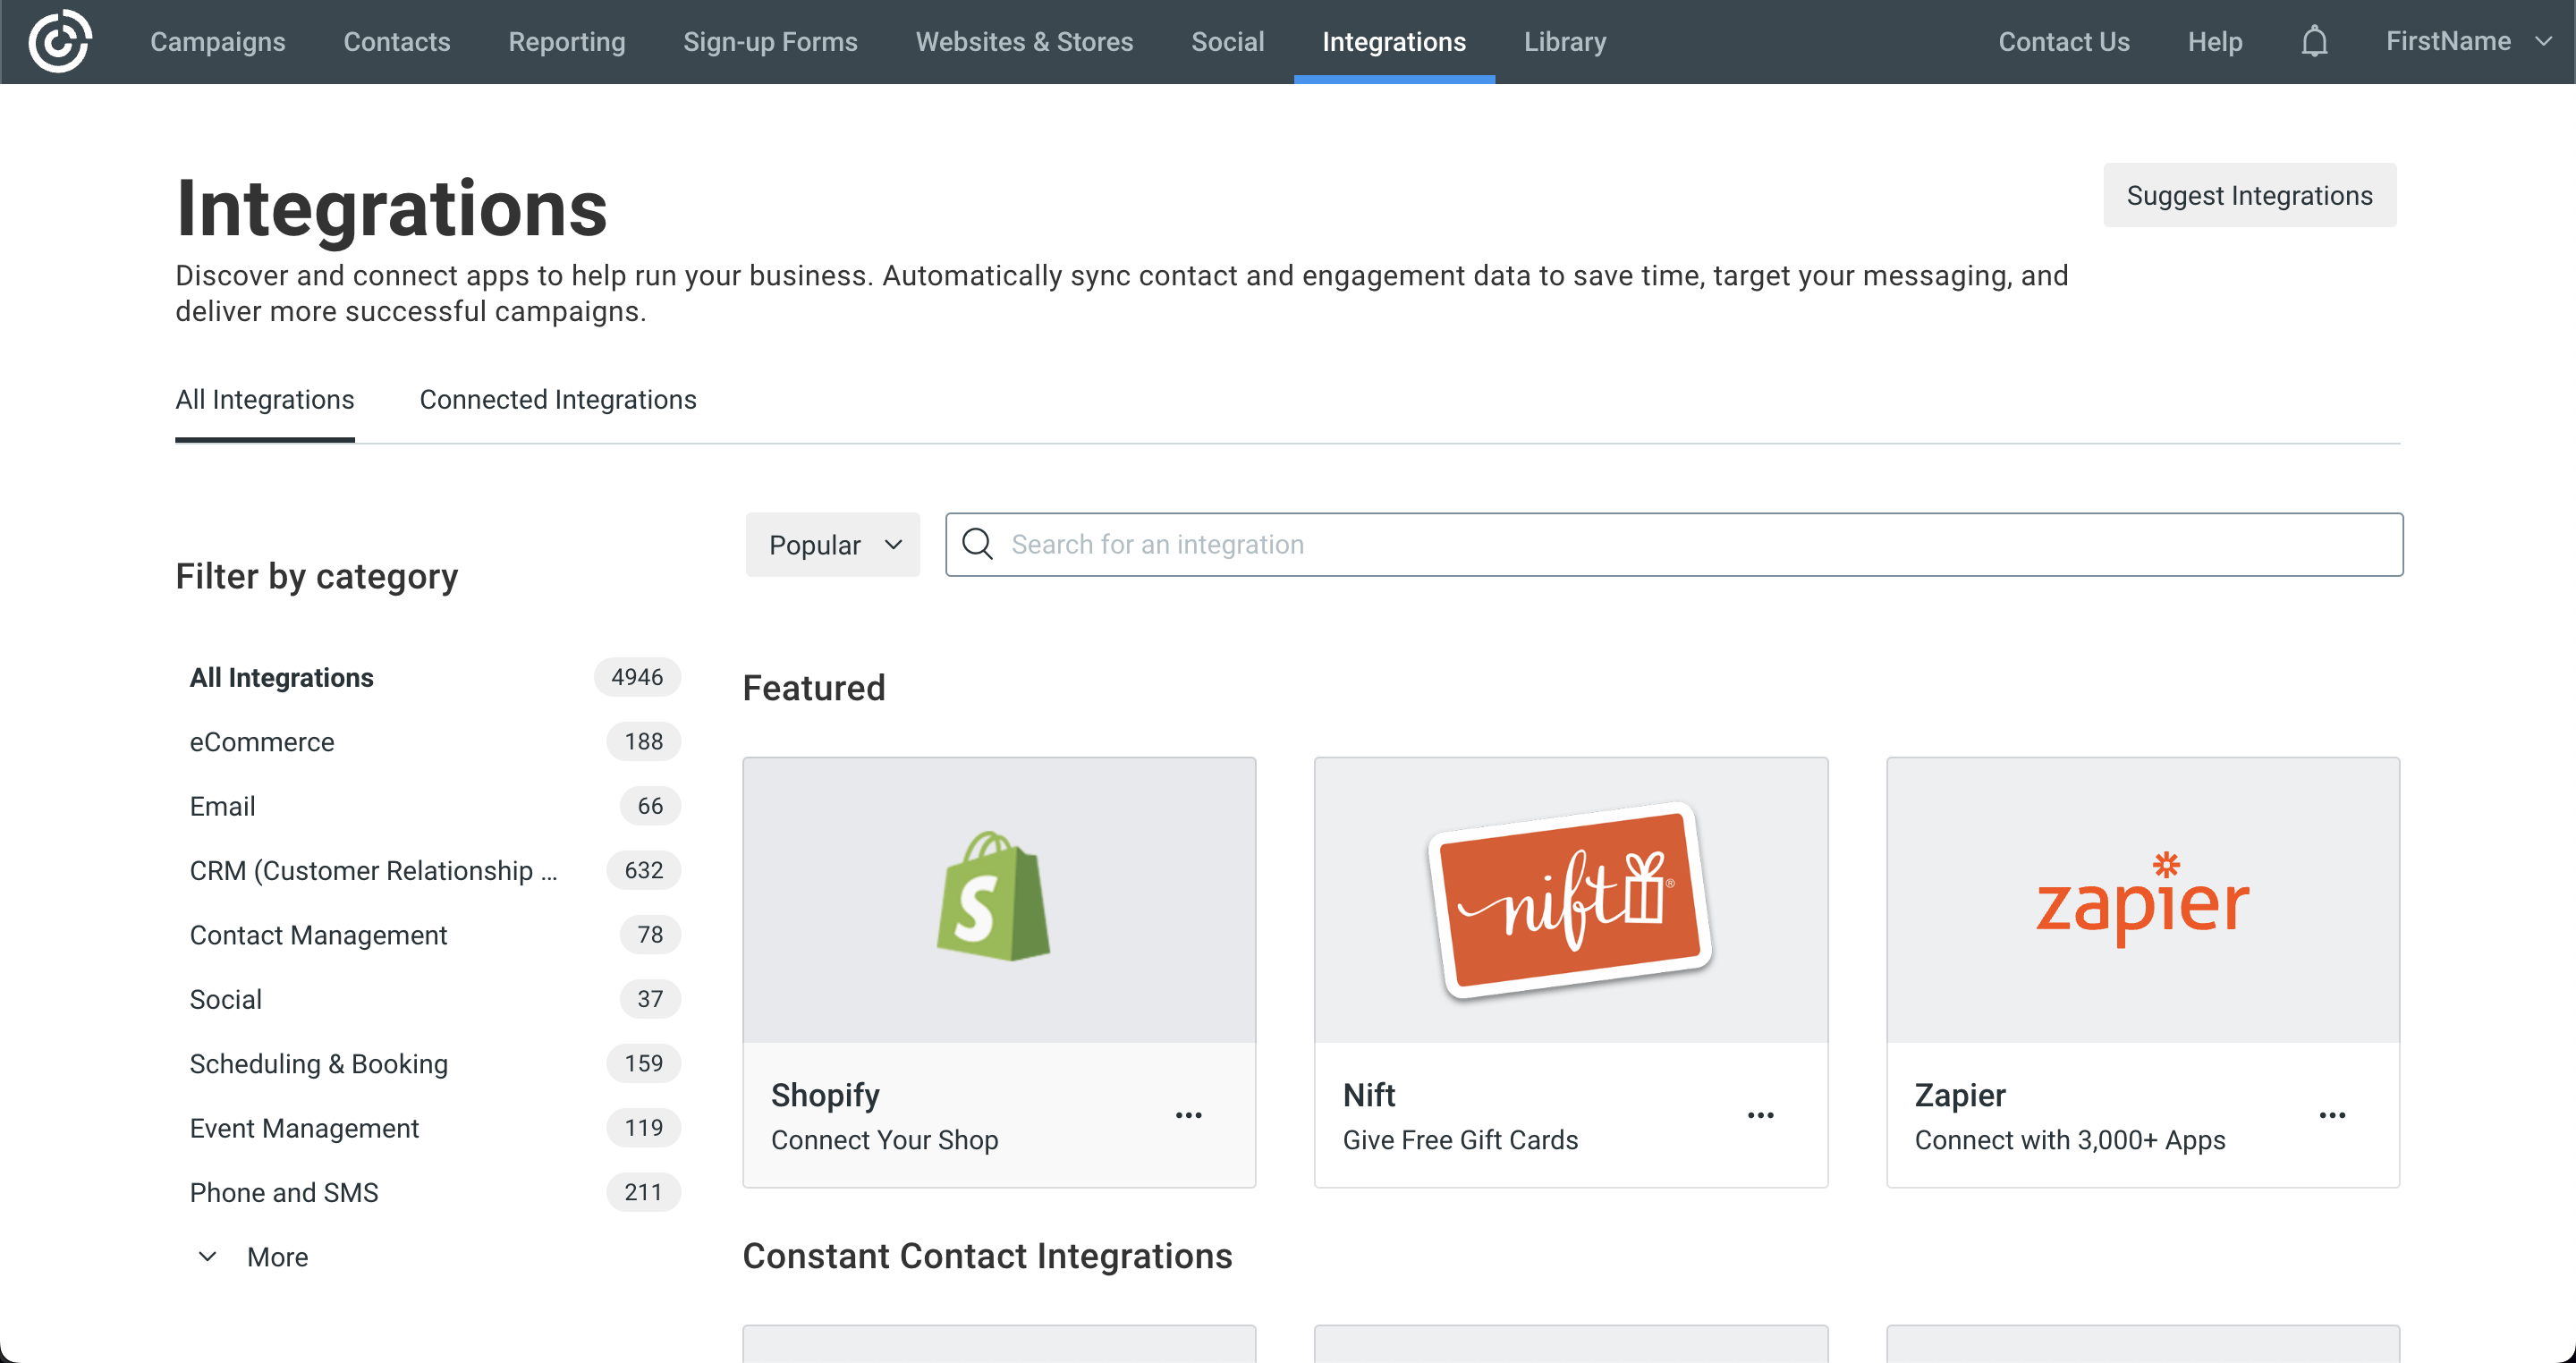The width and height of the screenshot is (2576, 1363).
Task: Open the Library navigation item
Action: pyautogui.click(x=1565, y=41)
